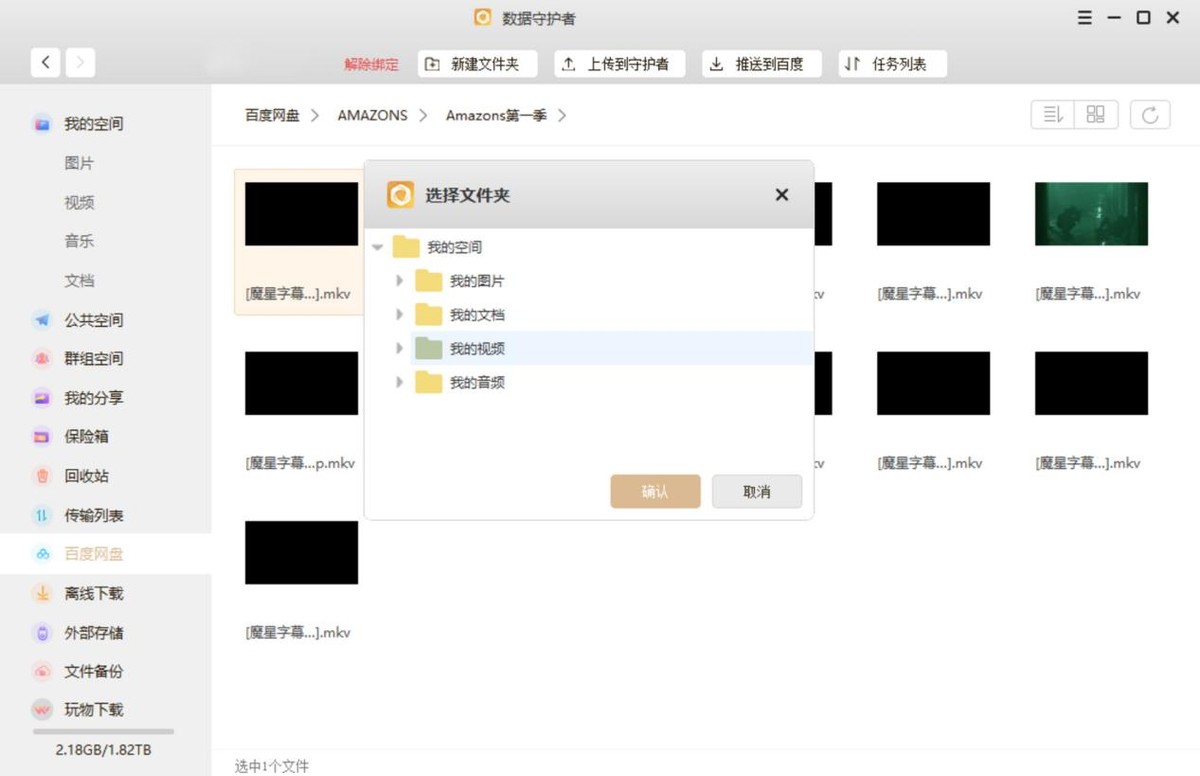
Task: Click the dialog's orange logo icon
Action: tap(401, 194)
